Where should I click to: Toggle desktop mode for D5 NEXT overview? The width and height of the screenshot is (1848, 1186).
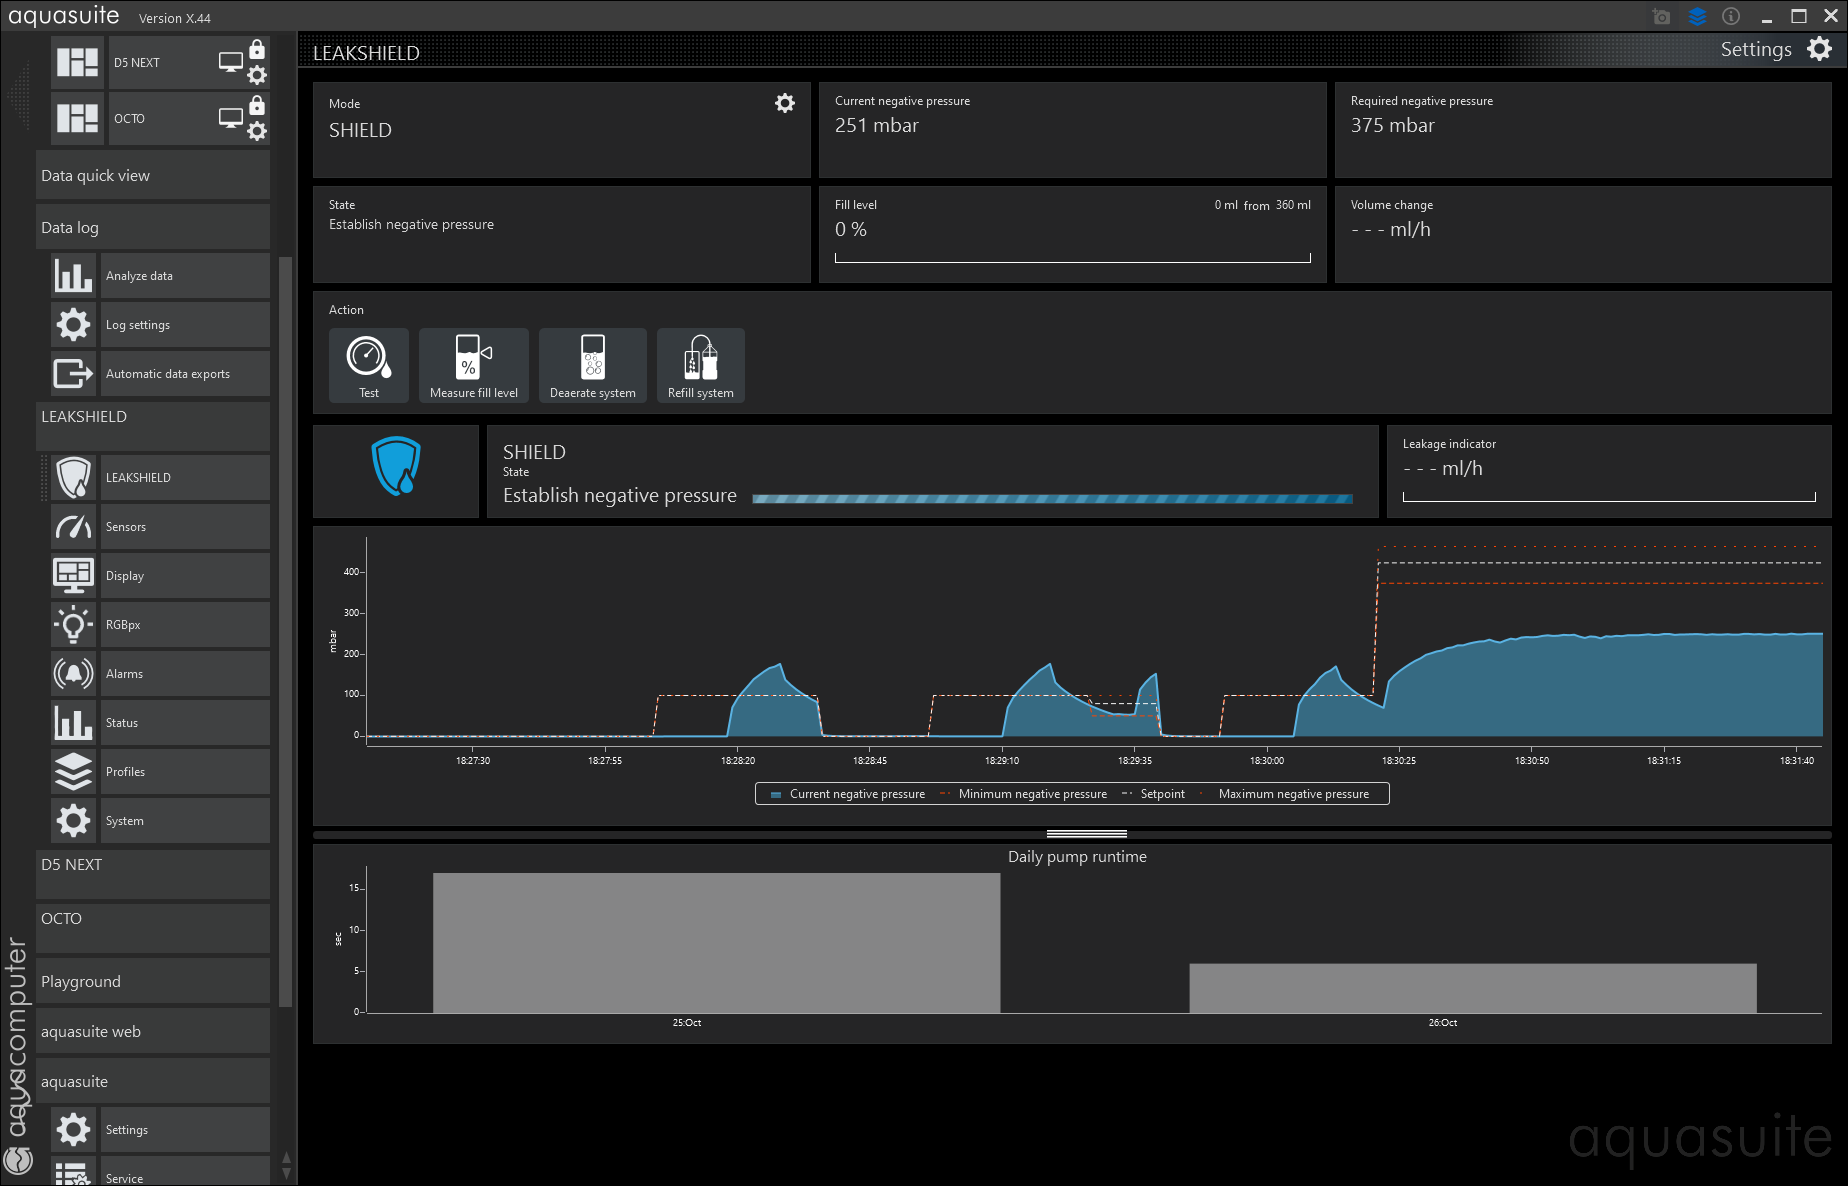tap(230, 62)
